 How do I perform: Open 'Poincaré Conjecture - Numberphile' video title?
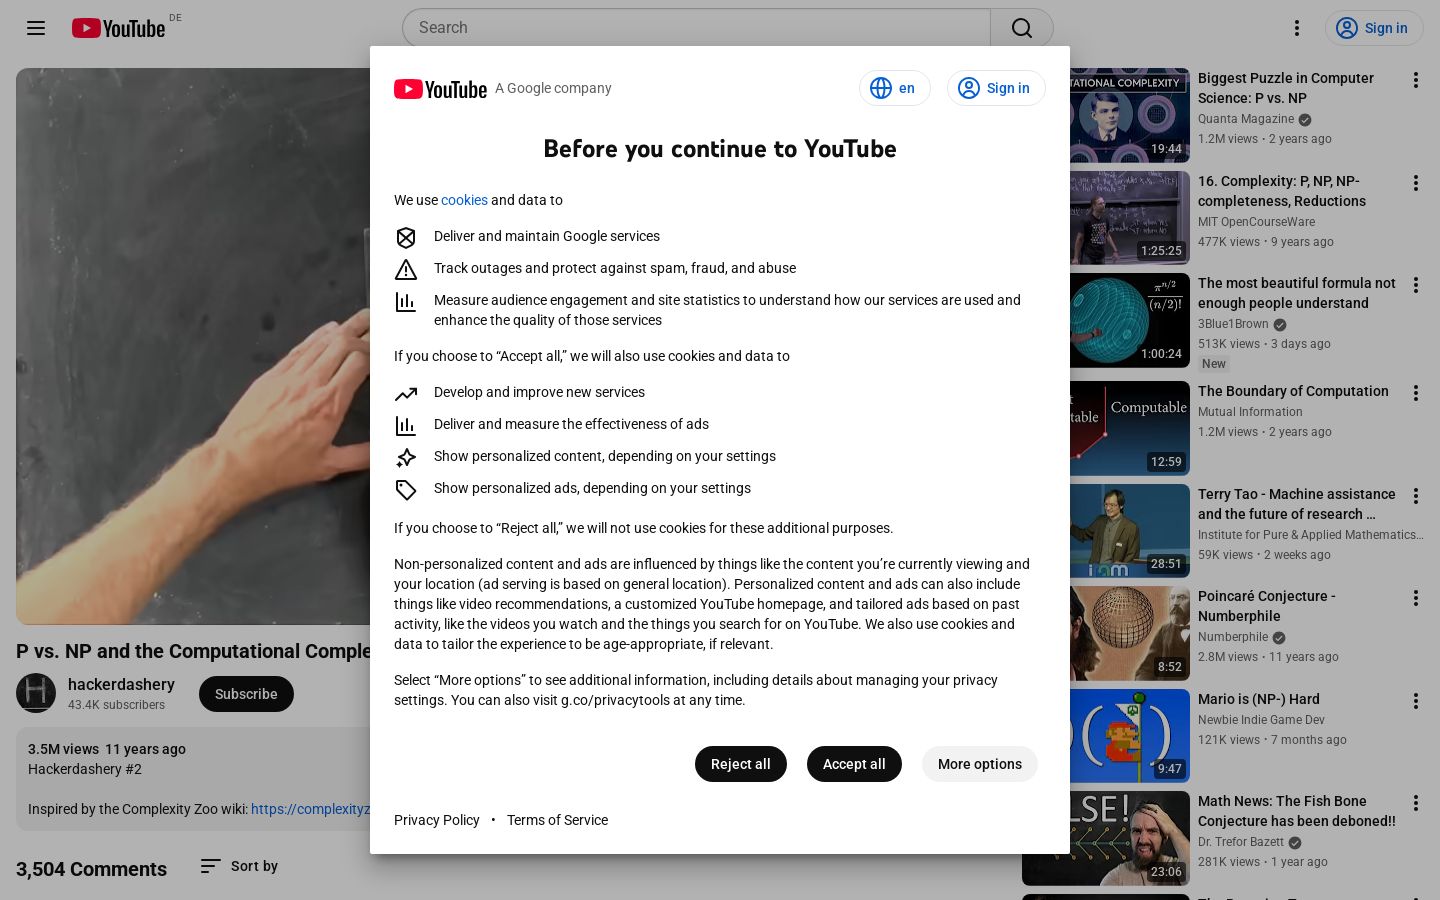point(1267,606)
